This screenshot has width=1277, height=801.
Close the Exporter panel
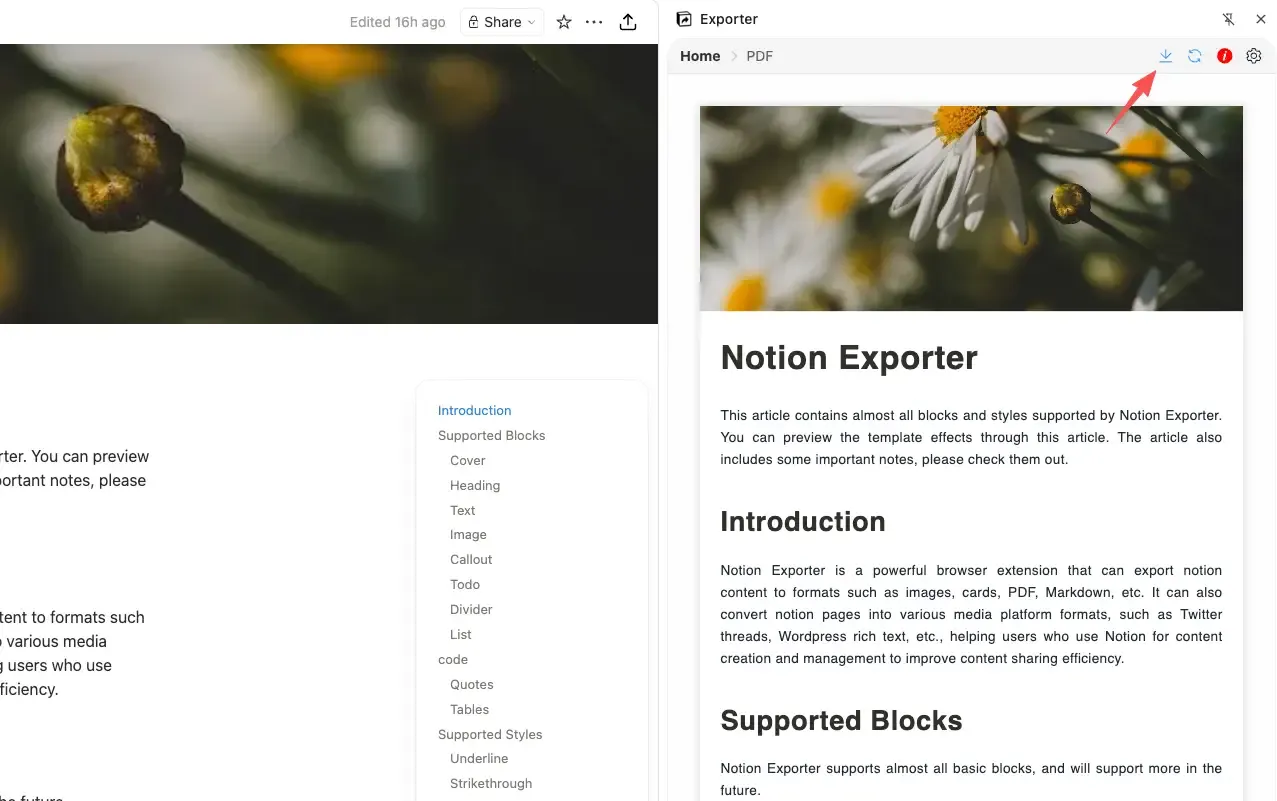(x=1261, y=18)
